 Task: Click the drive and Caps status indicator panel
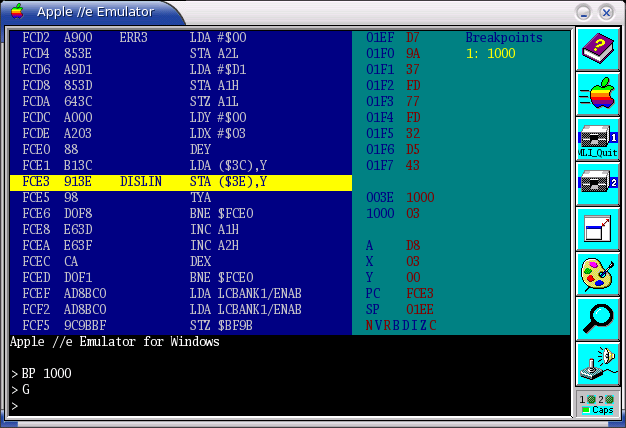tap(598, 404)
